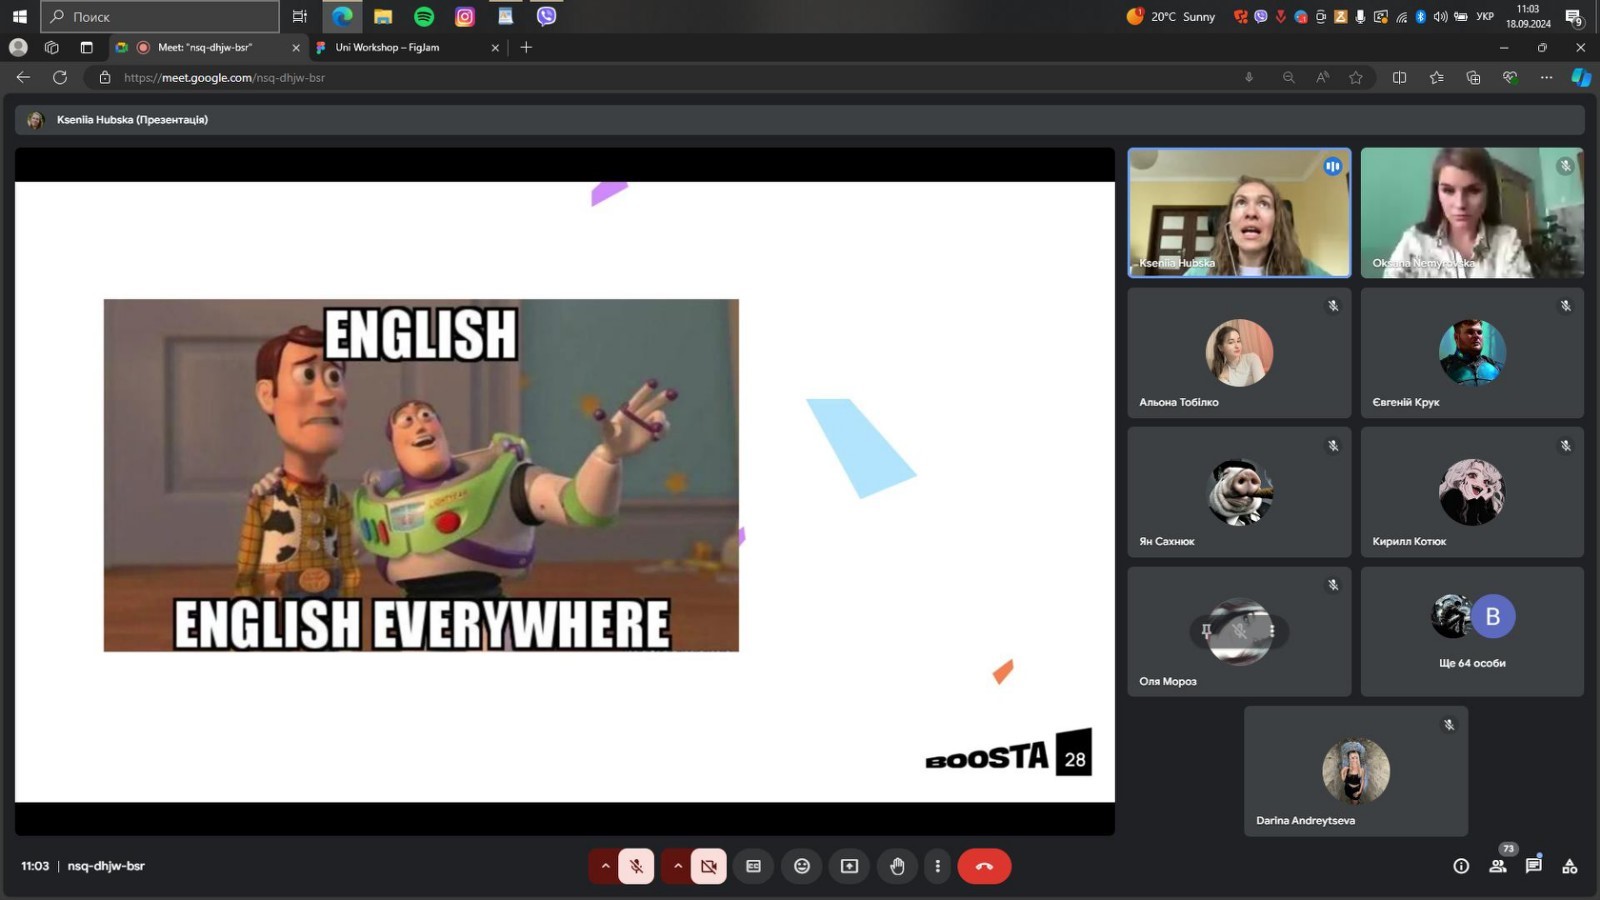
Task: Open Collections icon in Edge toolbar
Action: tap(1473, 77)
